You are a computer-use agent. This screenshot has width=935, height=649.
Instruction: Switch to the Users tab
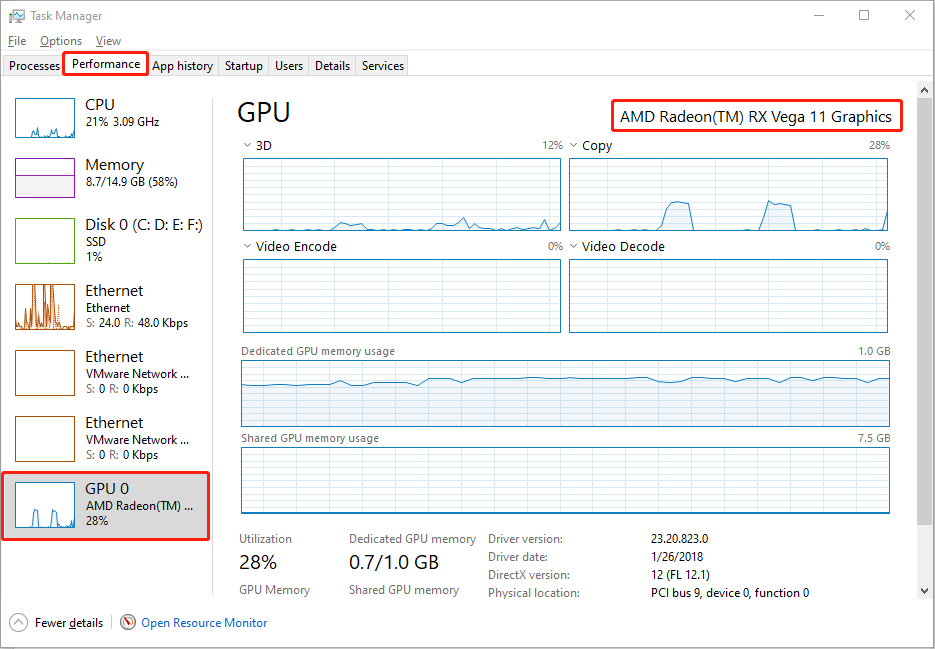click(x=289, y=66)
